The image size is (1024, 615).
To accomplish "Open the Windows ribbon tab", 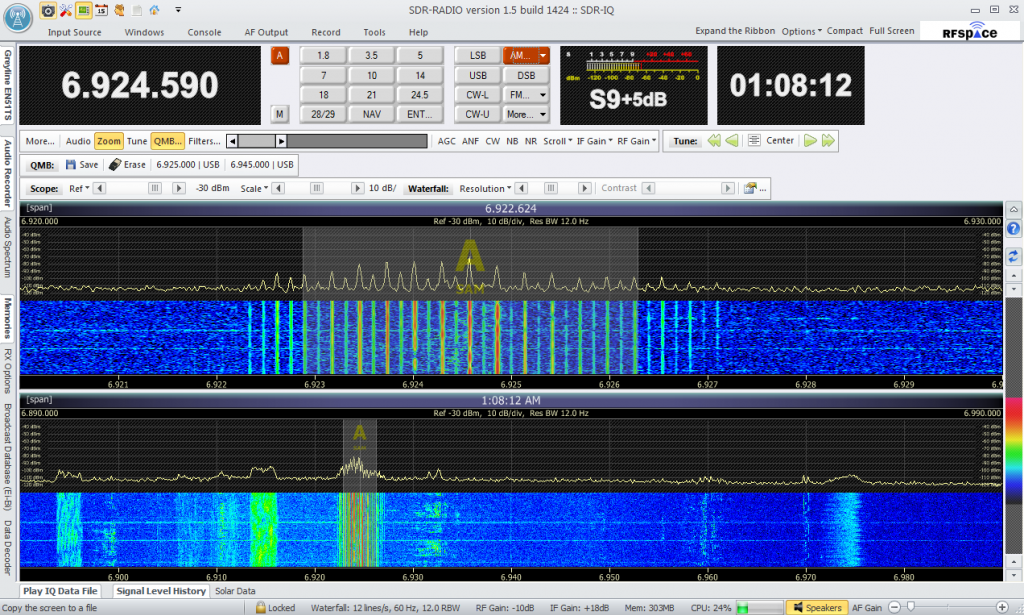I will click(x=144, y=32).
